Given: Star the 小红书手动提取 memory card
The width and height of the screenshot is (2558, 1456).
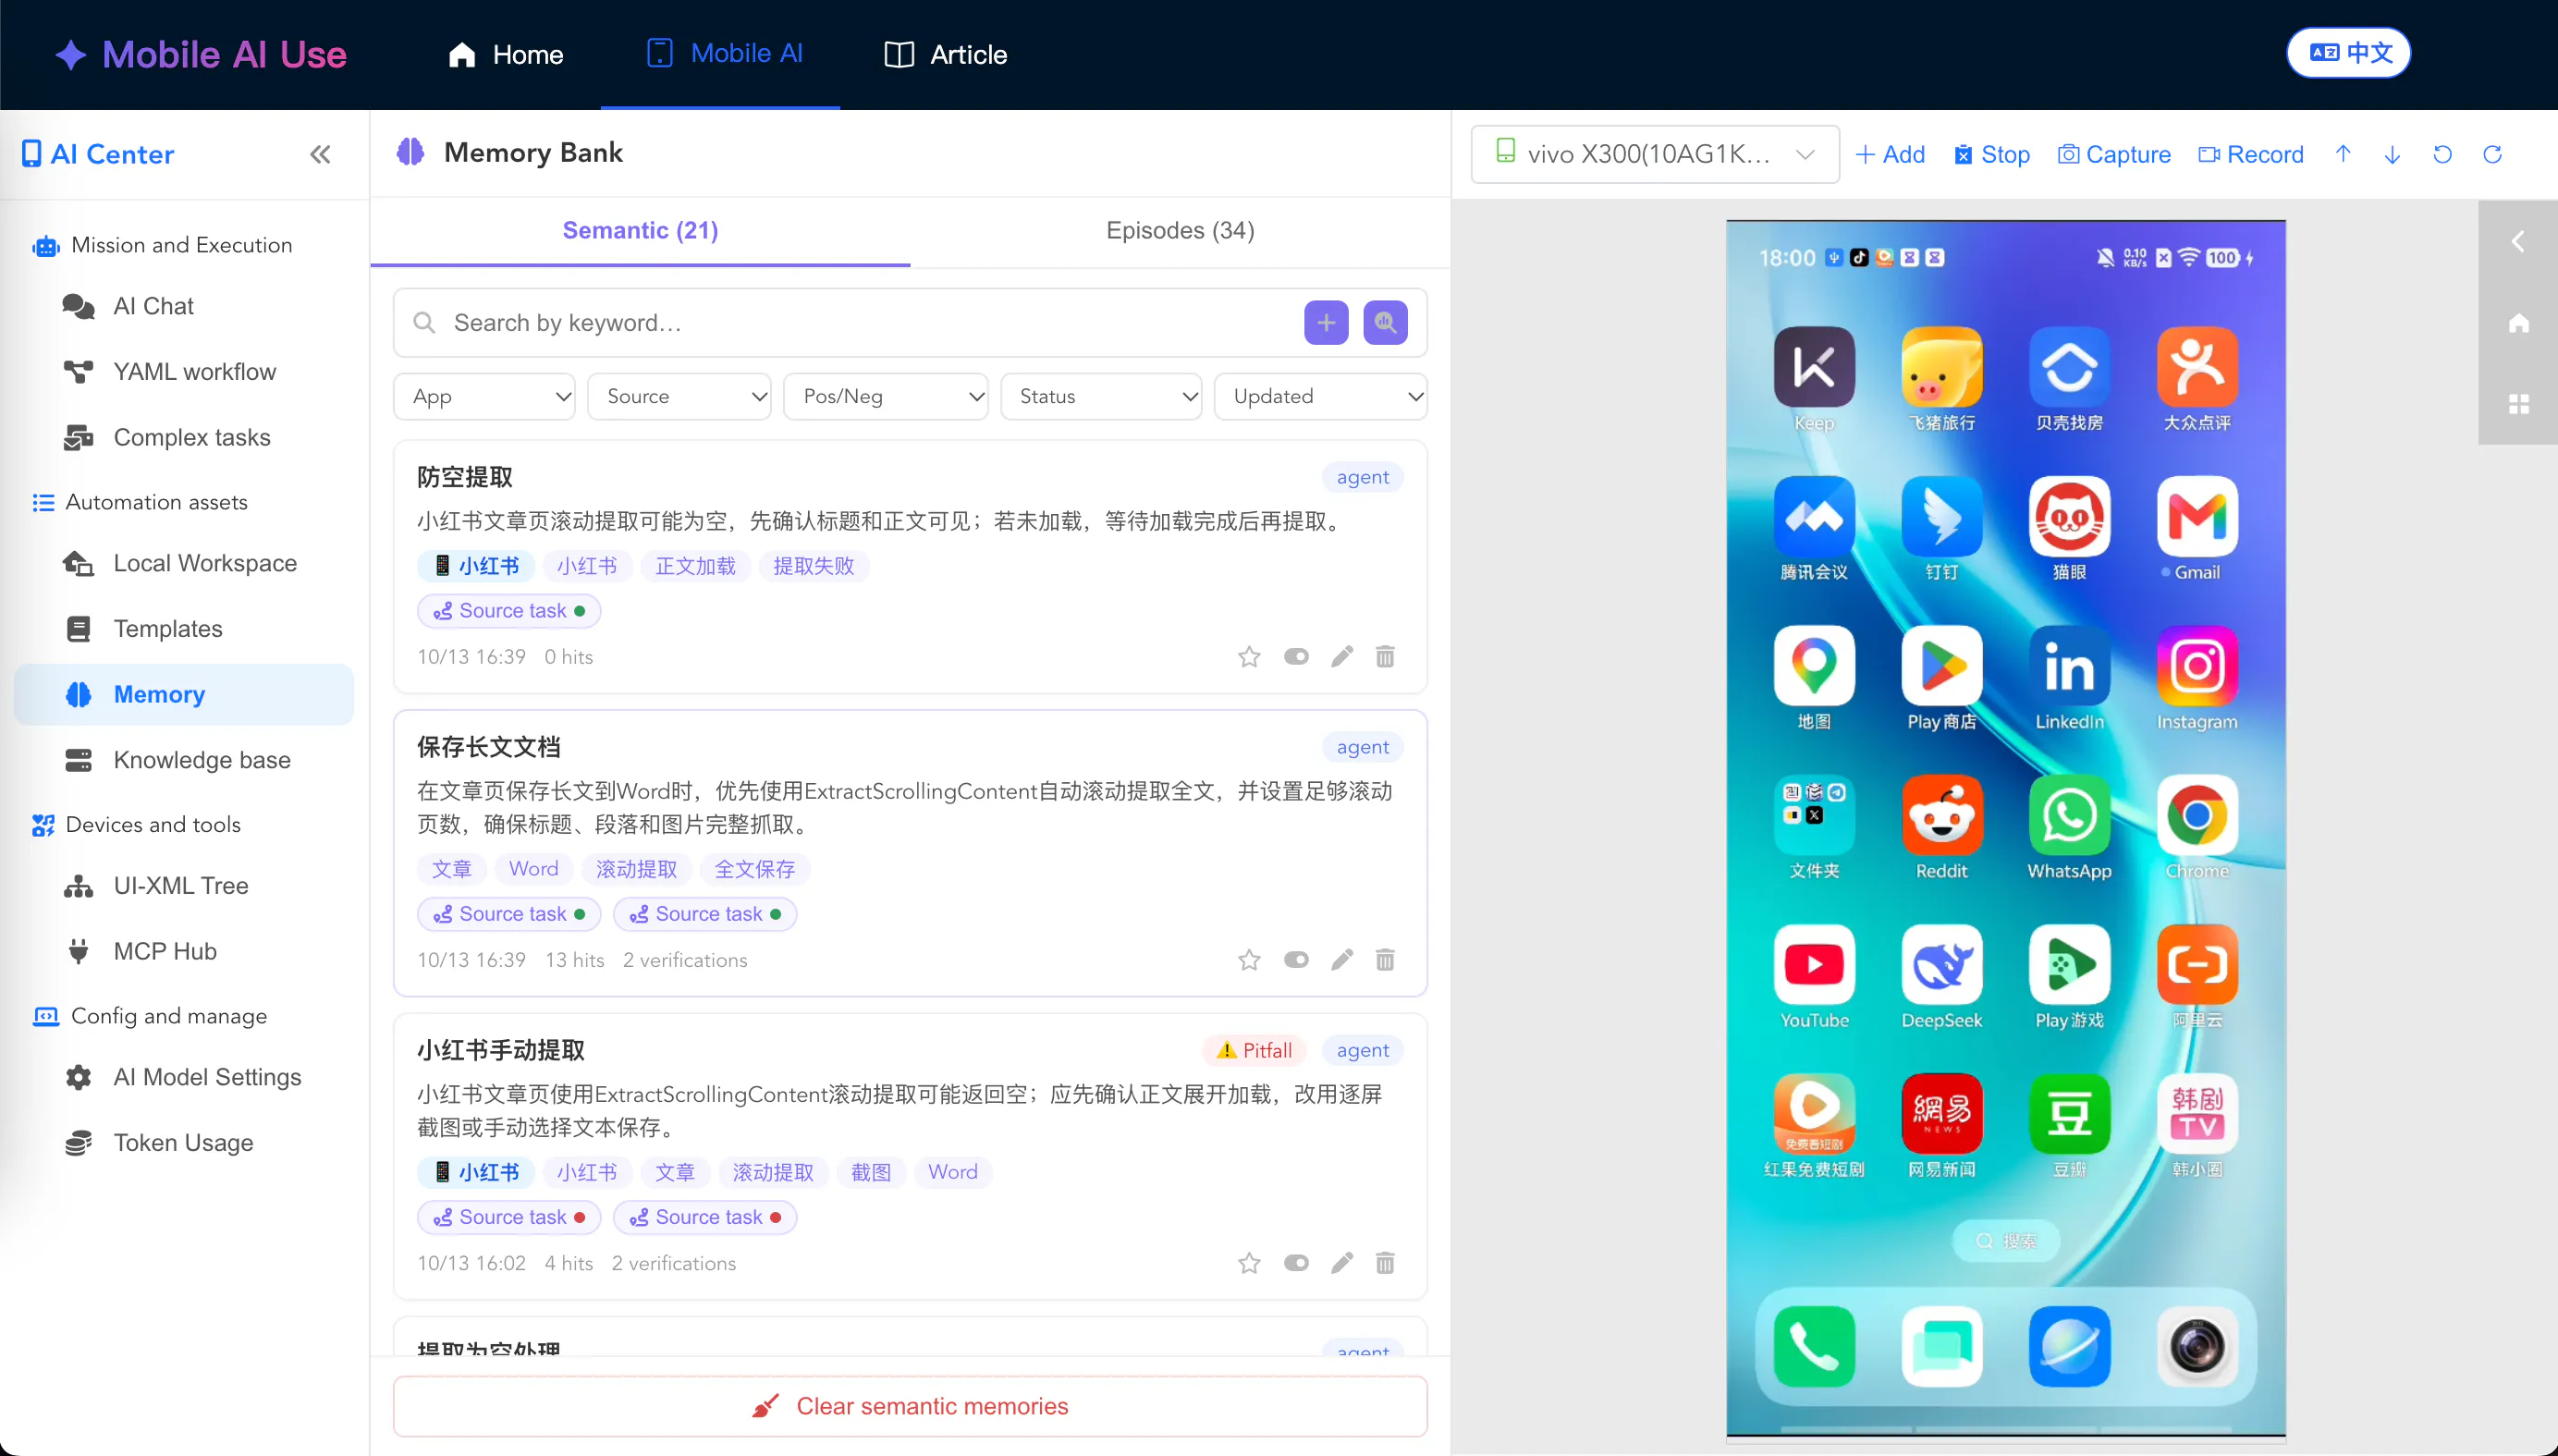Looking at the screenshot, I should pos(1249,1263).
